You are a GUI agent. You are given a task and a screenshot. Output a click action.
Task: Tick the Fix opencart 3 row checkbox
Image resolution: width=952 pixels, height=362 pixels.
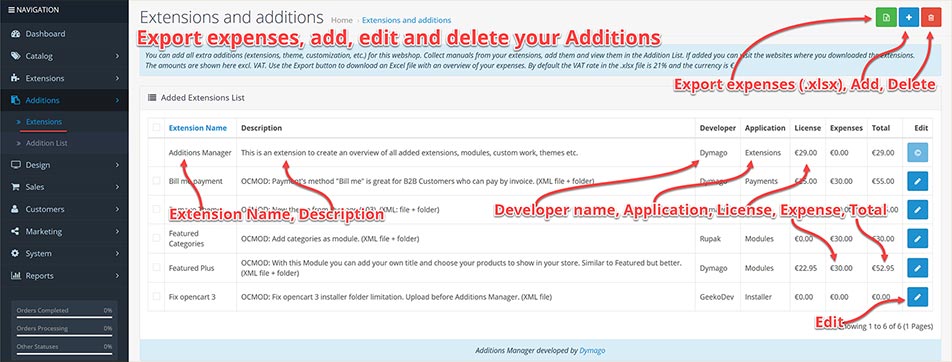[157, 297]
